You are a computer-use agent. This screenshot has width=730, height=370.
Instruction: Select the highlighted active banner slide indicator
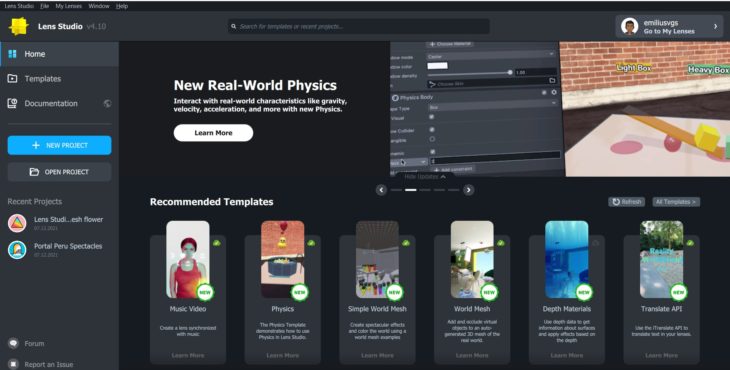[411, 190]
